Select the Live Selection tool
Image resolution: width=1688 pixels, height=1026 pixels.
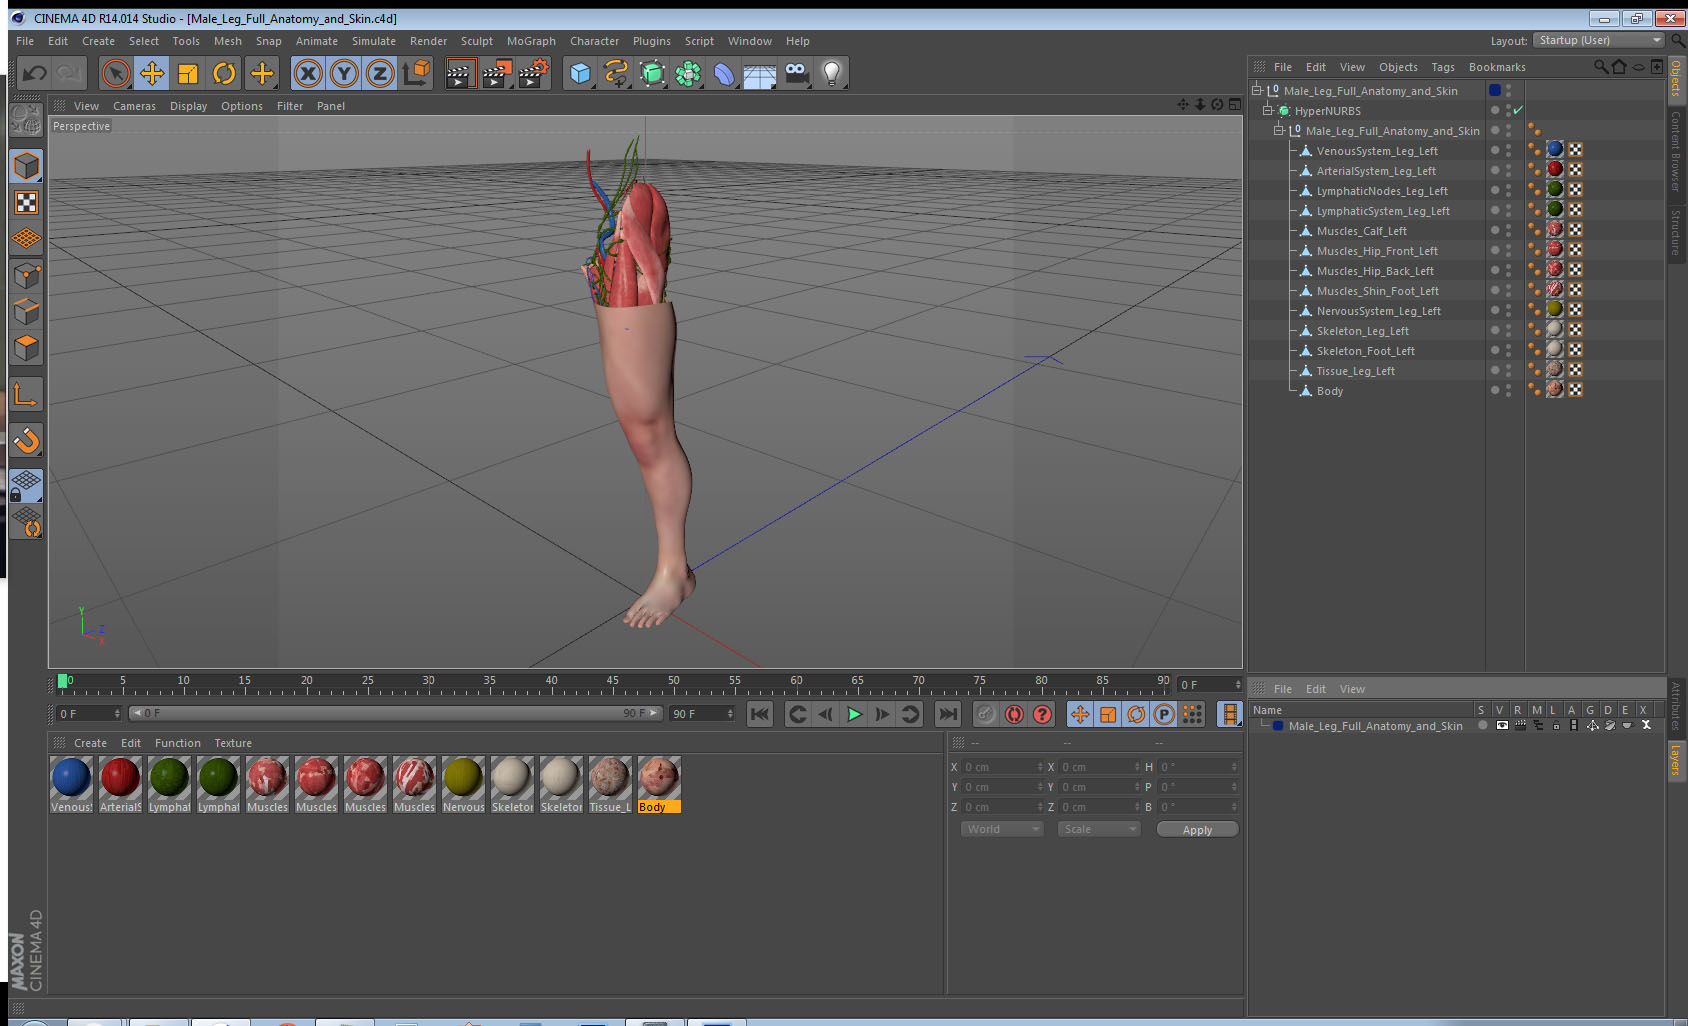point(116,73)
